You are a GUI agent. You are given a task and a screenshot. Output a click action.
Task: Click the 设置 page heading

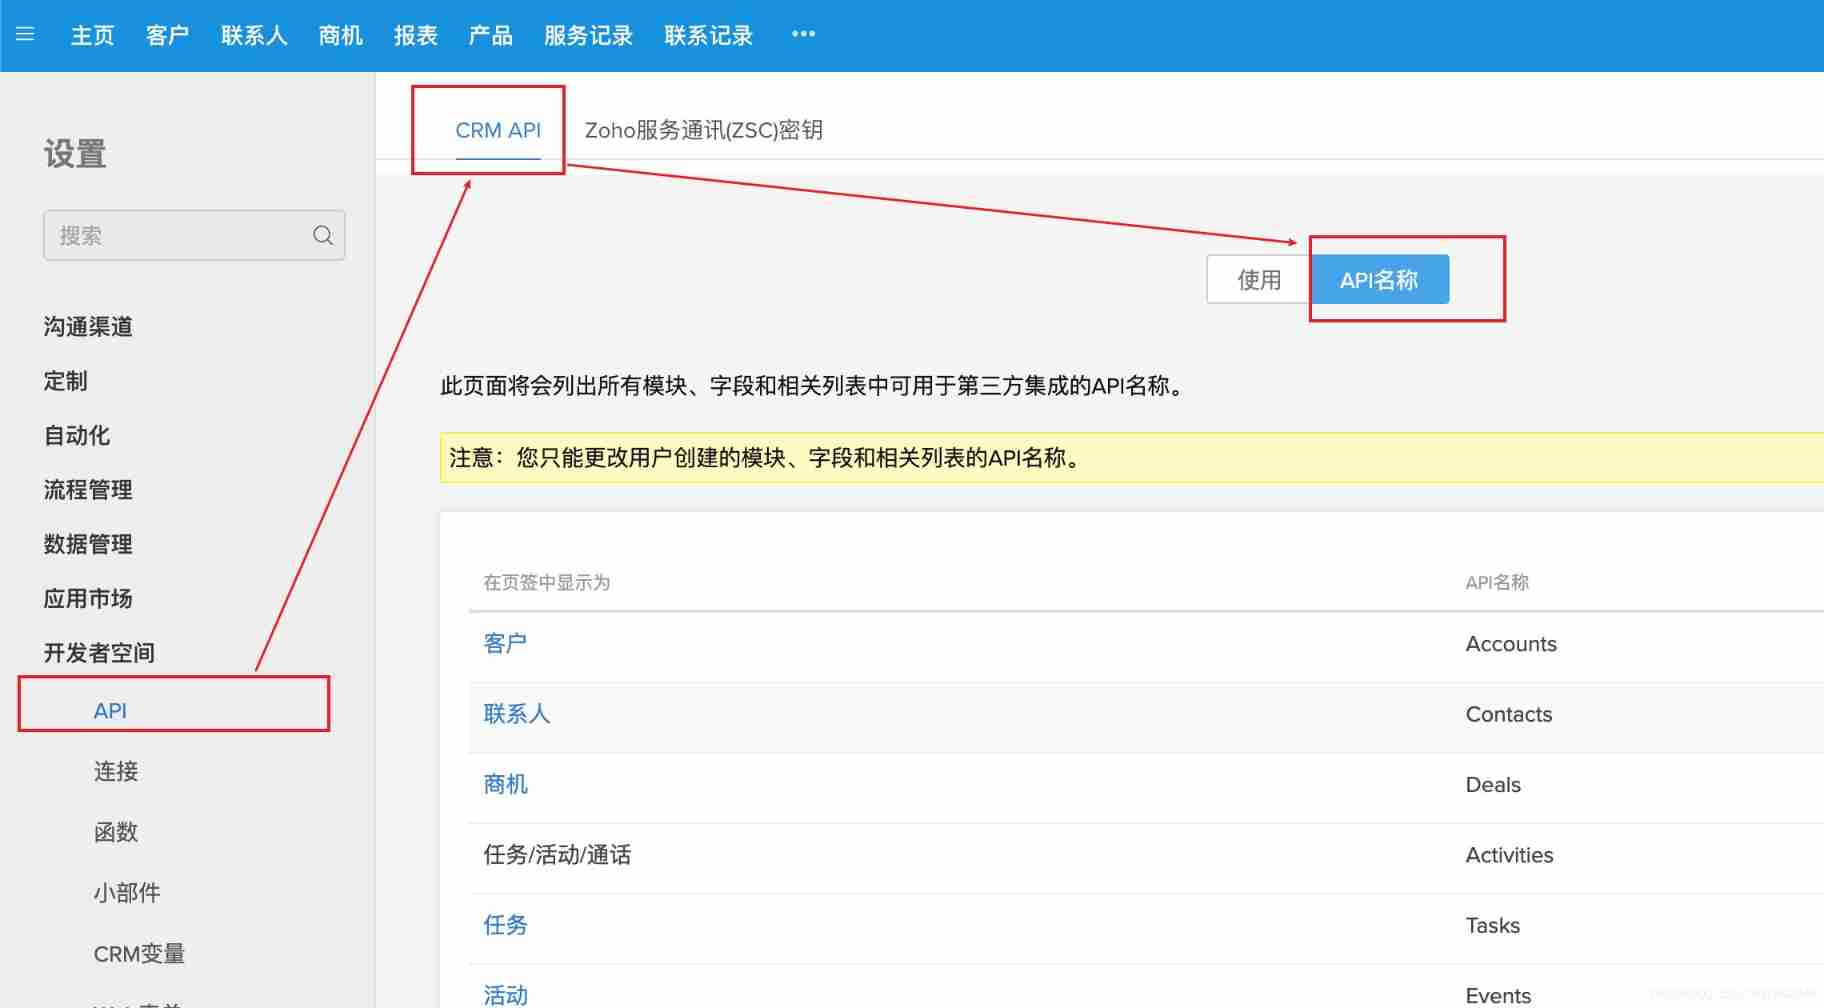[75, 154]
